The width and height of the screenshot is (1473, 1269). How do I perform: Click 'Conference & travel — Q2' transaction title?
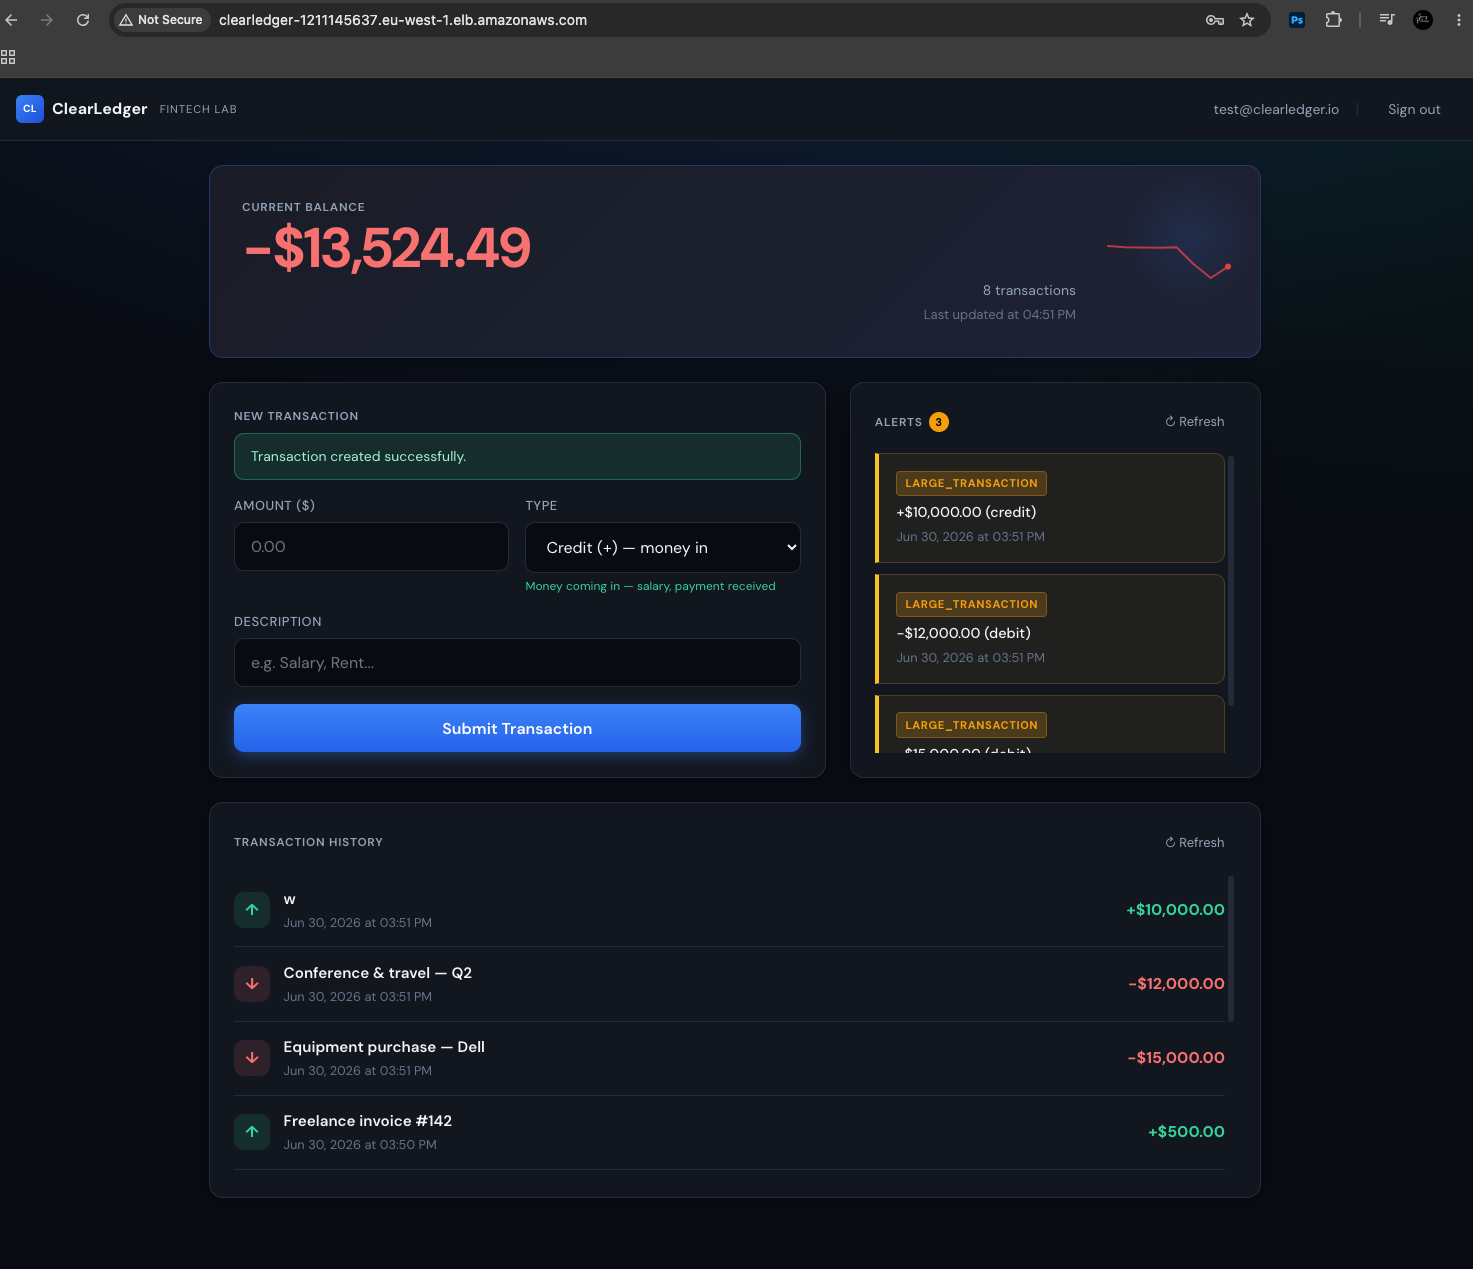coord(377,973)
